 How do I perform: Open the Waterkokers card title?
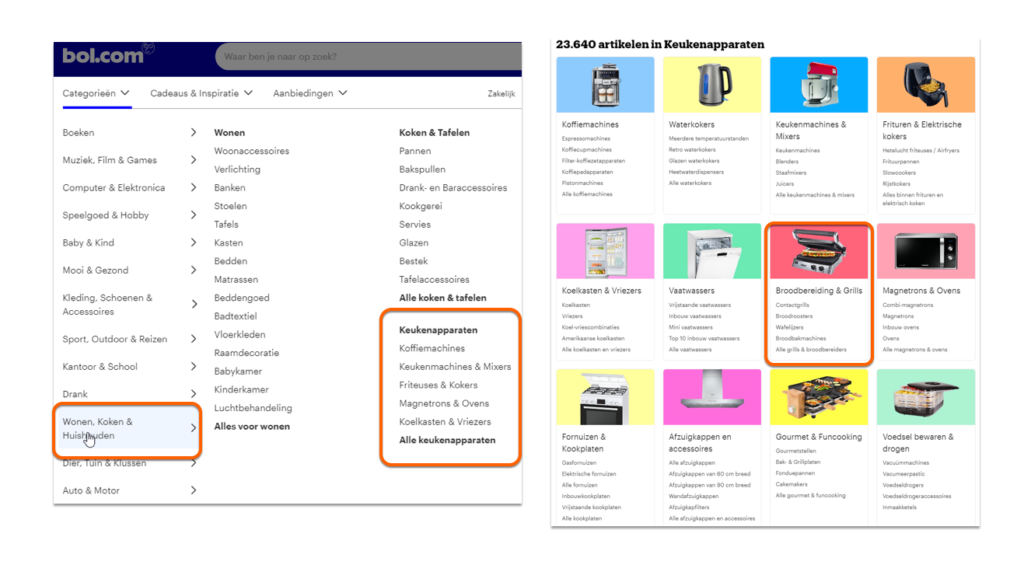[x=692, y=125]
